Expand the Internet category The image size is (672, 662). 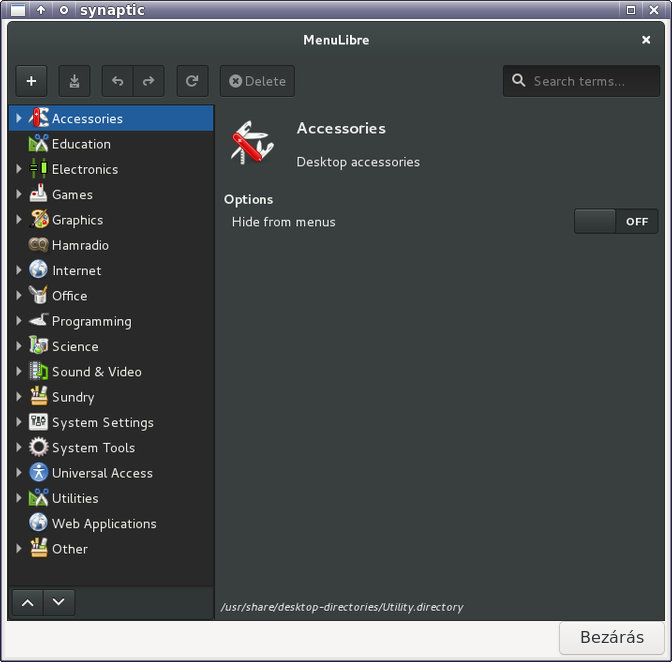point(18,270)
